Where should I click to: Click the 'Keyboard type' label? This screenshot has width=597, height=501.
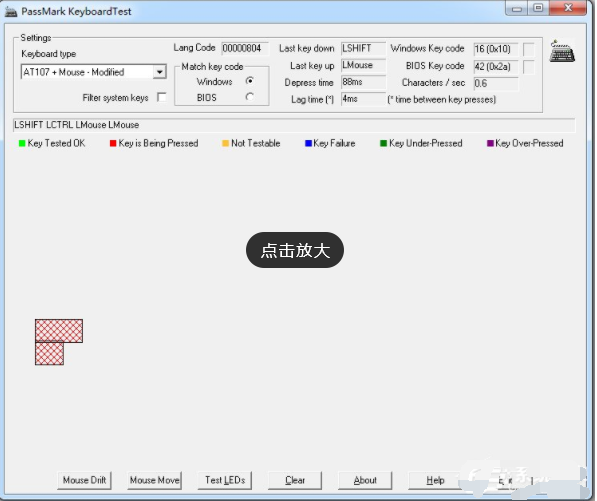(48, 54)
